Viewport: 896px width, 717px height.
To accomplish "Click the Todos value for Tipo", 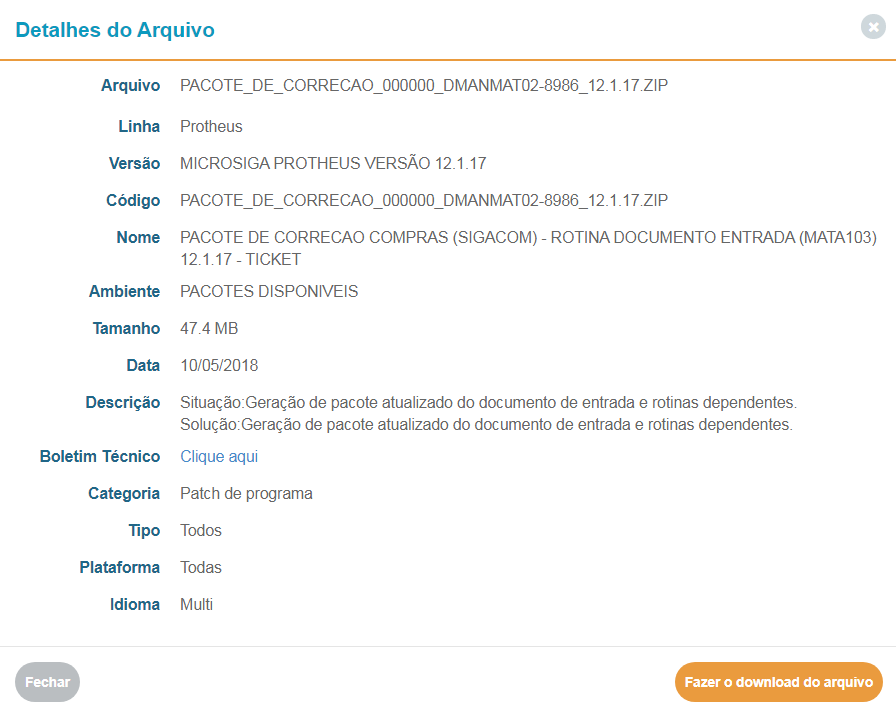I will click(x=201, y=530).
